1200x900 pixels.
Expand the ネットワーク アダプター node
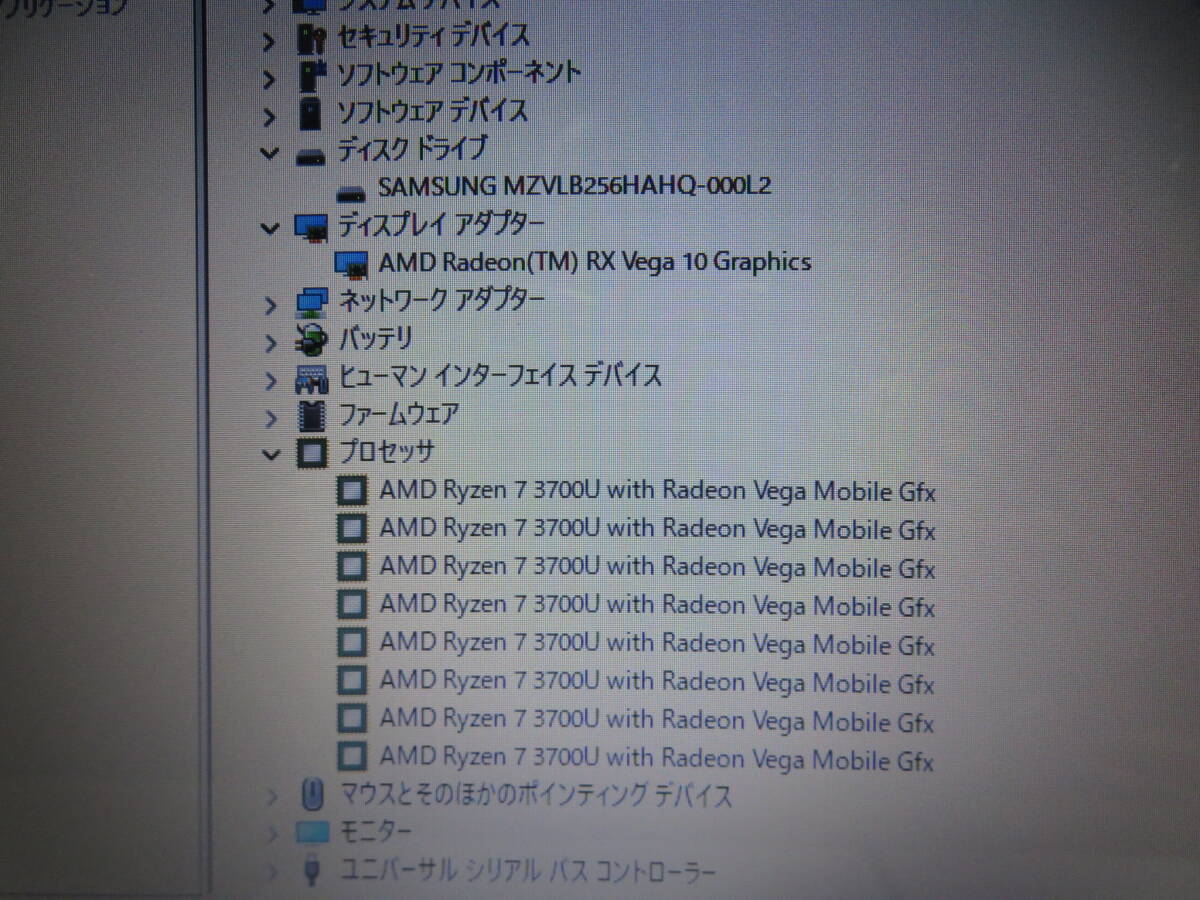point(270,305)
